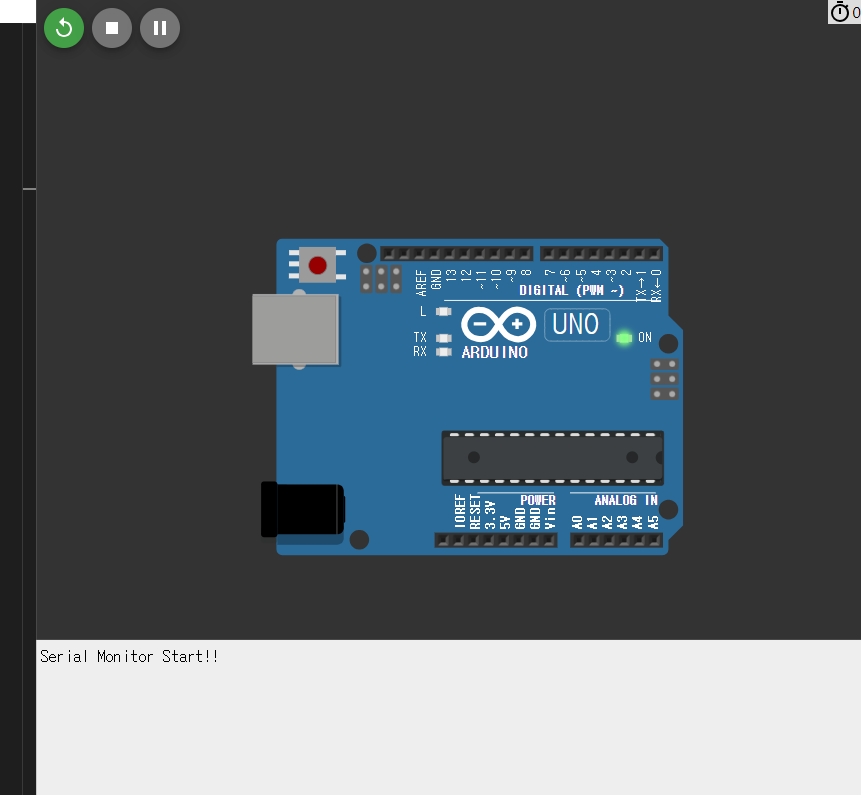
Task: Click the TX 1 pin socket
Action: click(x=640, y=254)
